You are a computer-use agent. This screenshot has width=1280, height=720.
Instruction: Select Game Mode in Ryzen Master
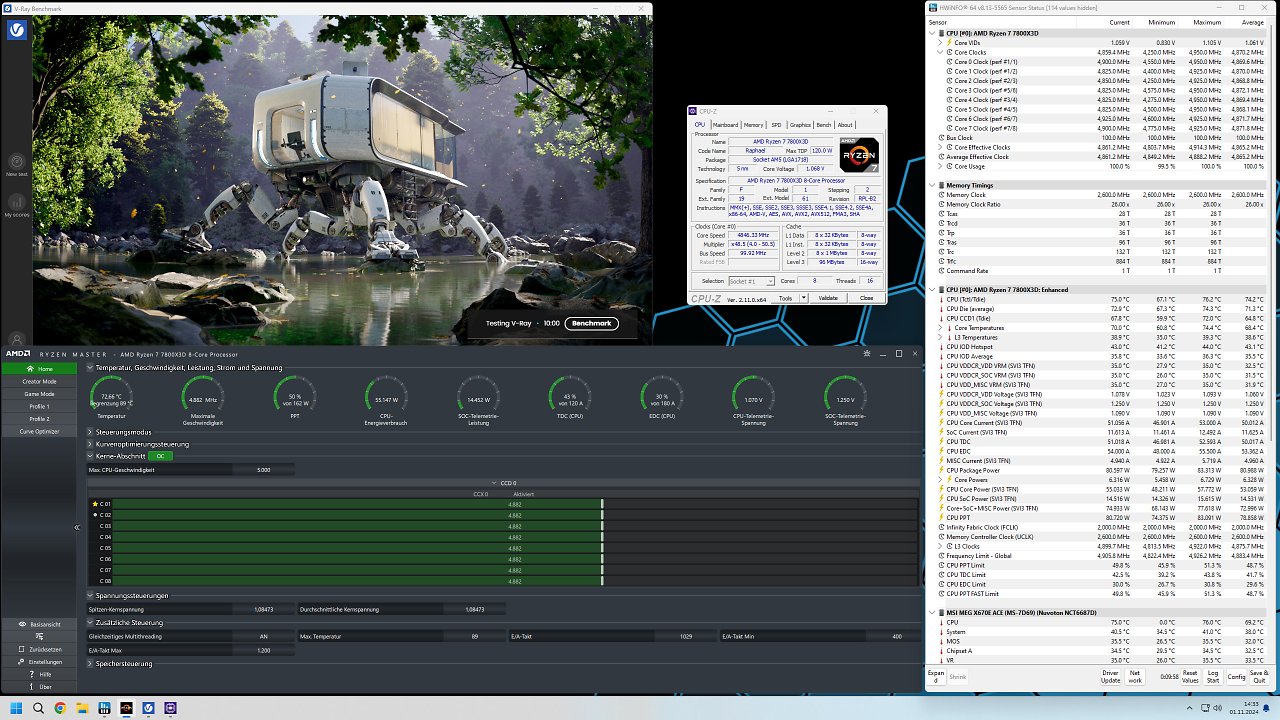[40, 394]
